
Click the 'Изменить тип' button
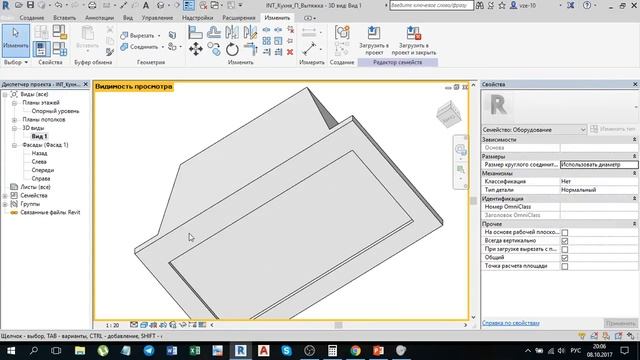pyautogui.click(x=613, y=129)
